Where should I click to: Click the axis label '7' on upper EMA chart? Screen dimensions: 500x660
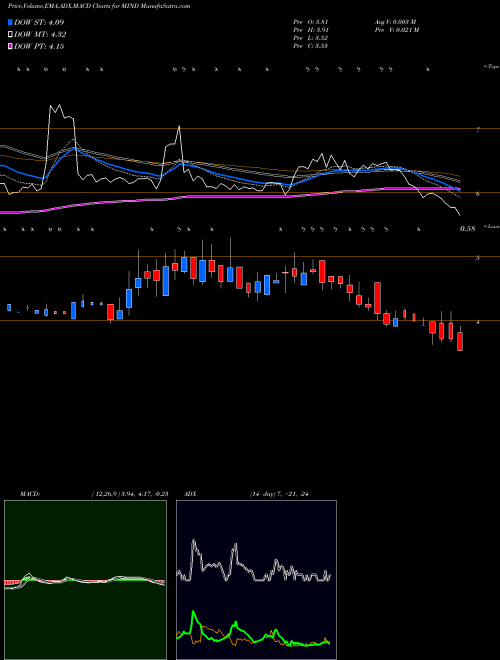click(x=478, y=130)
